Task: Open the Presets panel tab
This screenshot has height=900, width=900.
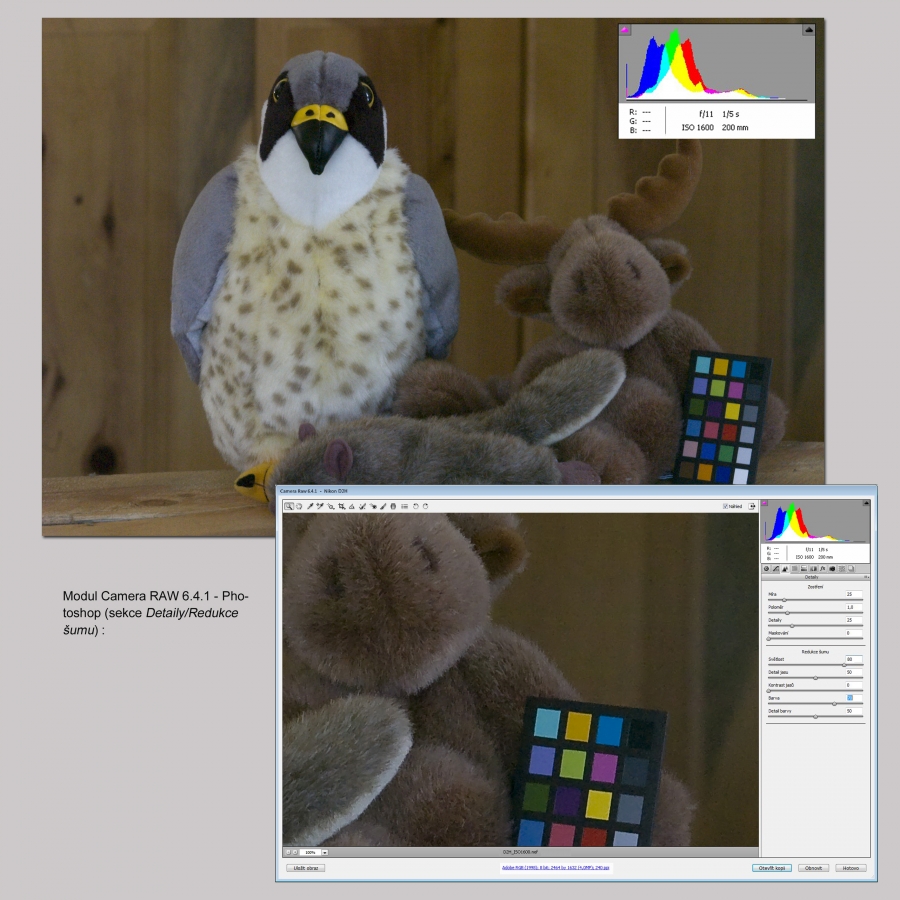Action: (x=841, y=569)
